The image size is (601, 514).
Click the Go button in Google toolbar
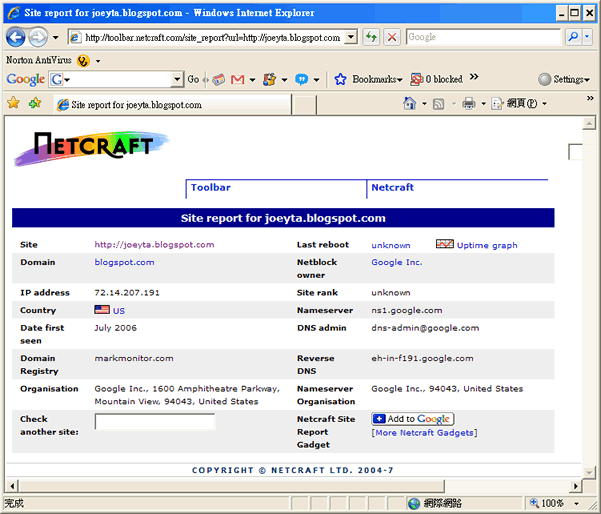(193, 79)
